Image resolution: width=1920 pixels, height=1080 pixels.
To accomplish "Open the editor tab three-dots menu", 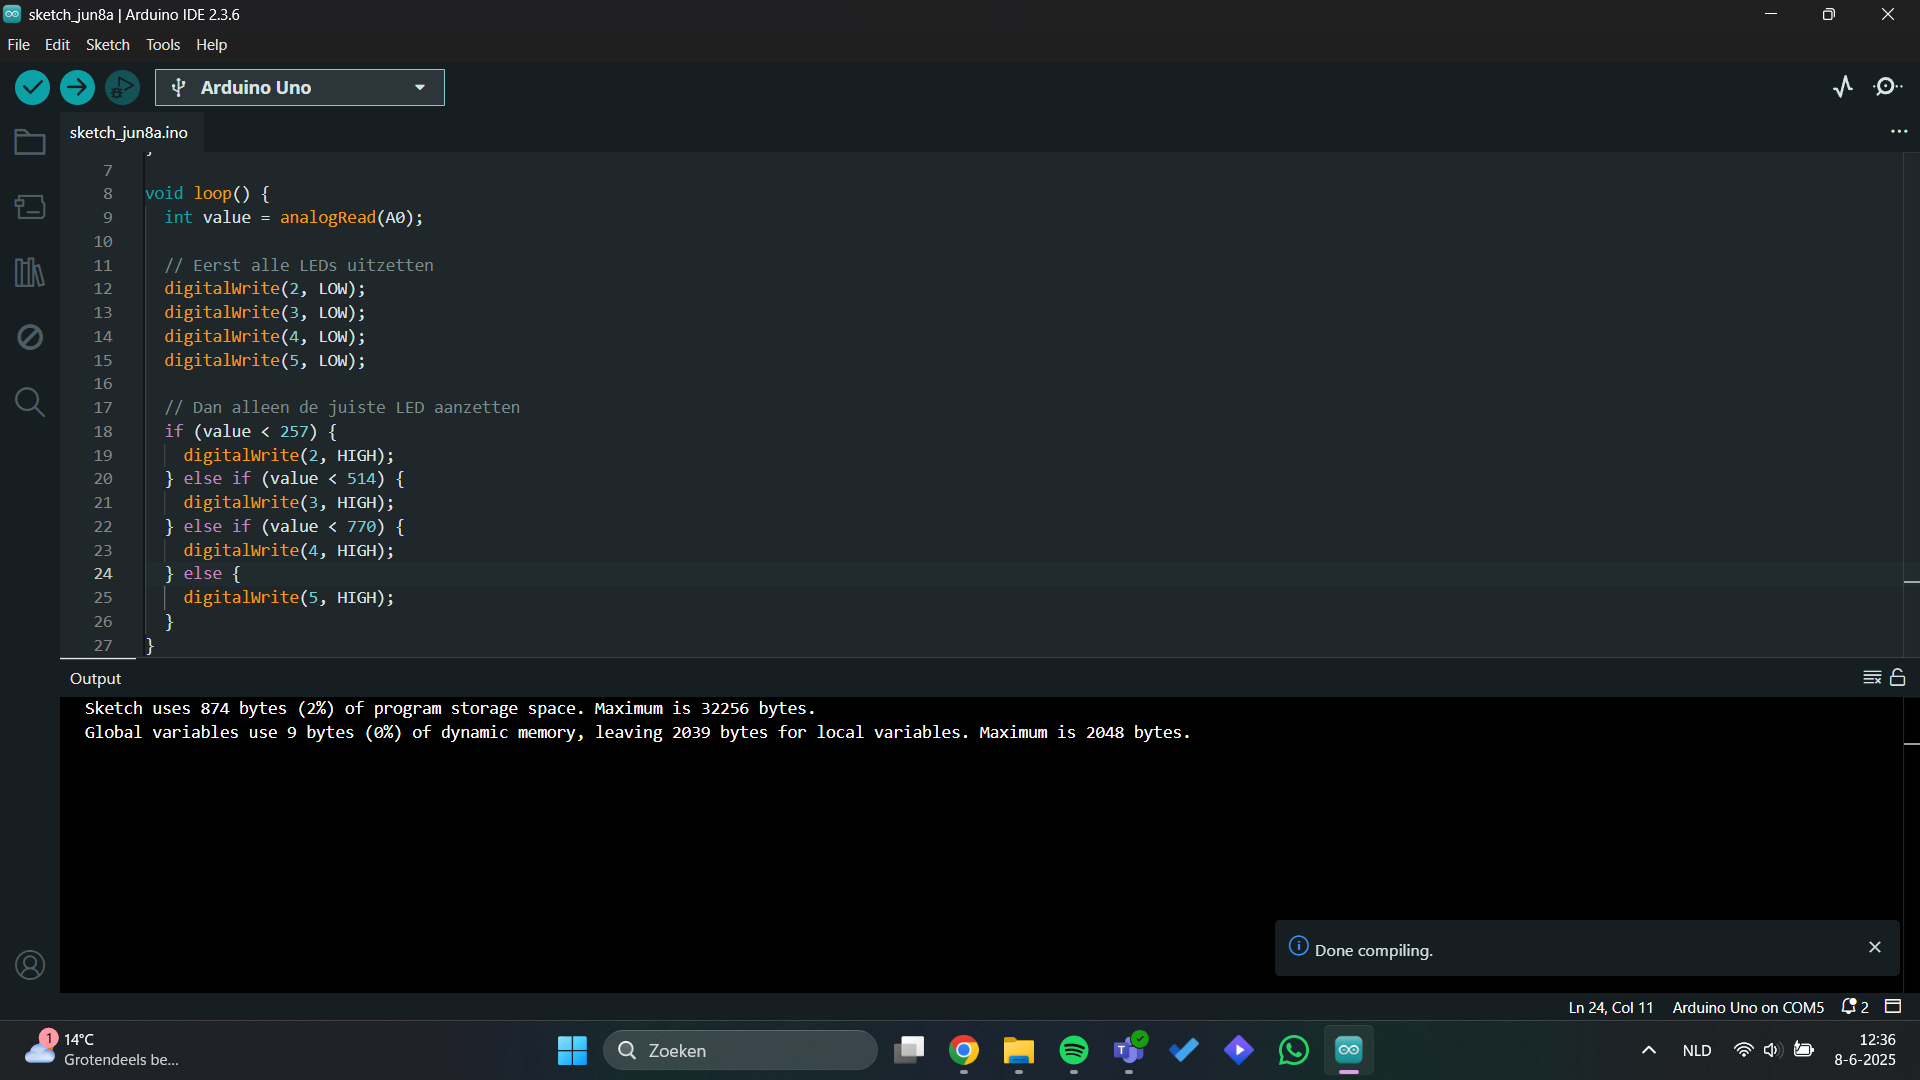I will pyautogui.click(x=1899, y=132).
